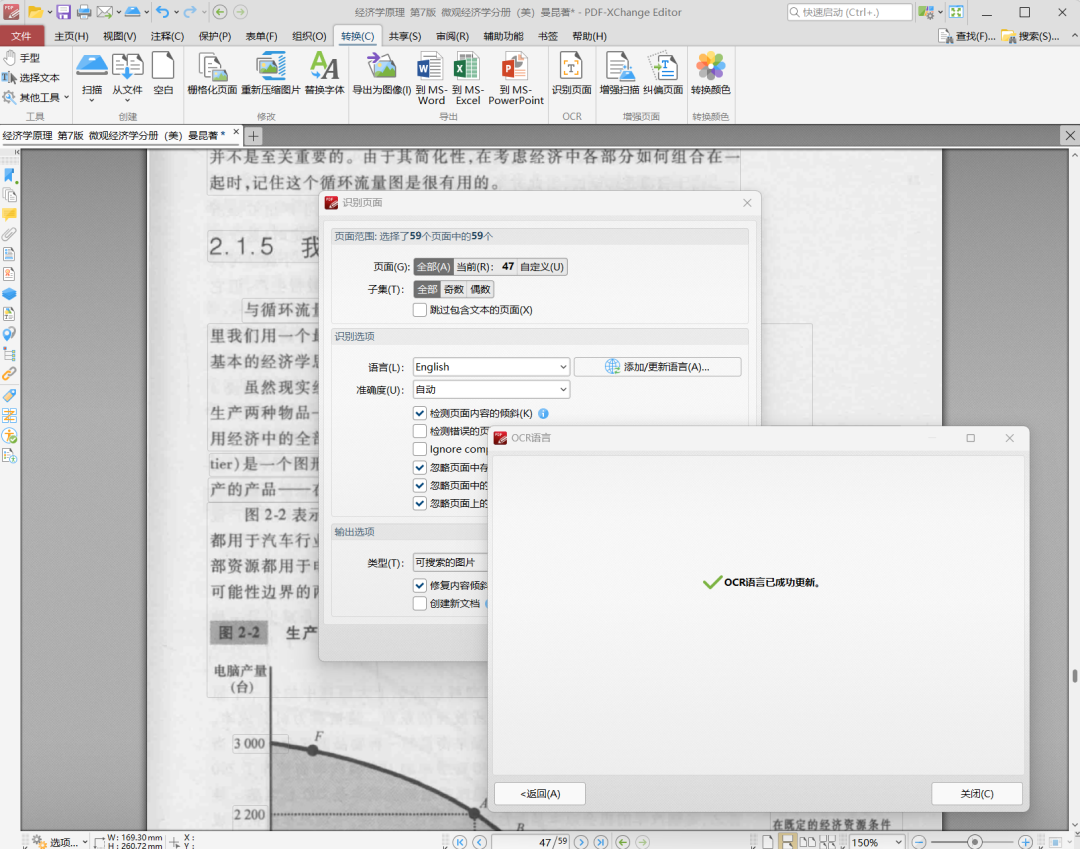Expand the 准确度 自动 dropdown
The width and height of the screenshot is (1080, 849).
point(491,390)
